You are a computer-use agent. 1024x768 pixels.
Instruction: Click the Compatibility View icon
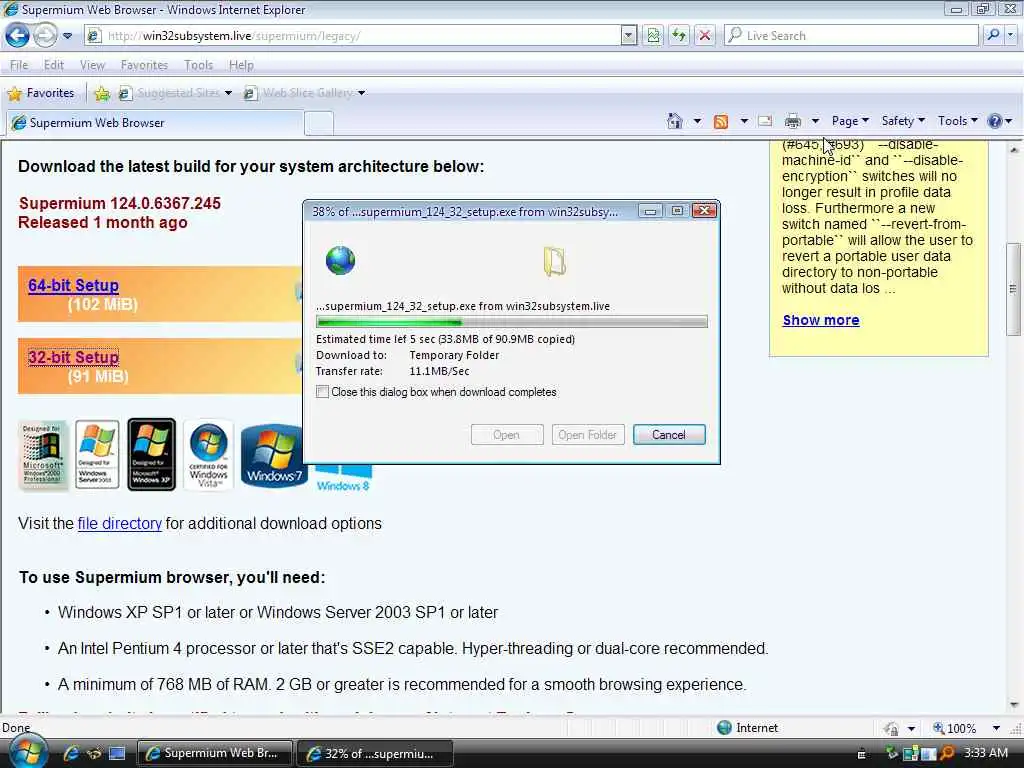pyautogui.click(x=653, y=36)
